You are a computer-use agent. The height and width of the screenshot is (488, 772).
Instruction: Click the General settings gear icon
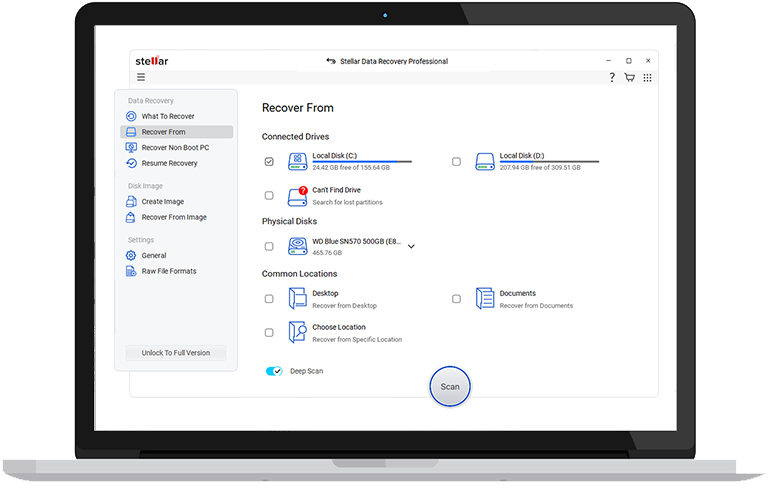pos(131,255)
